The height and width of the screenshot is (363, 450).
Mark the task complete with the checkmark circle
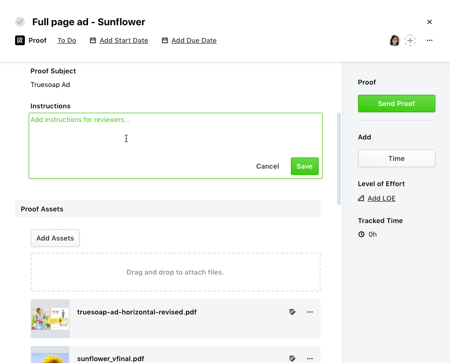(x=20, y=22)
